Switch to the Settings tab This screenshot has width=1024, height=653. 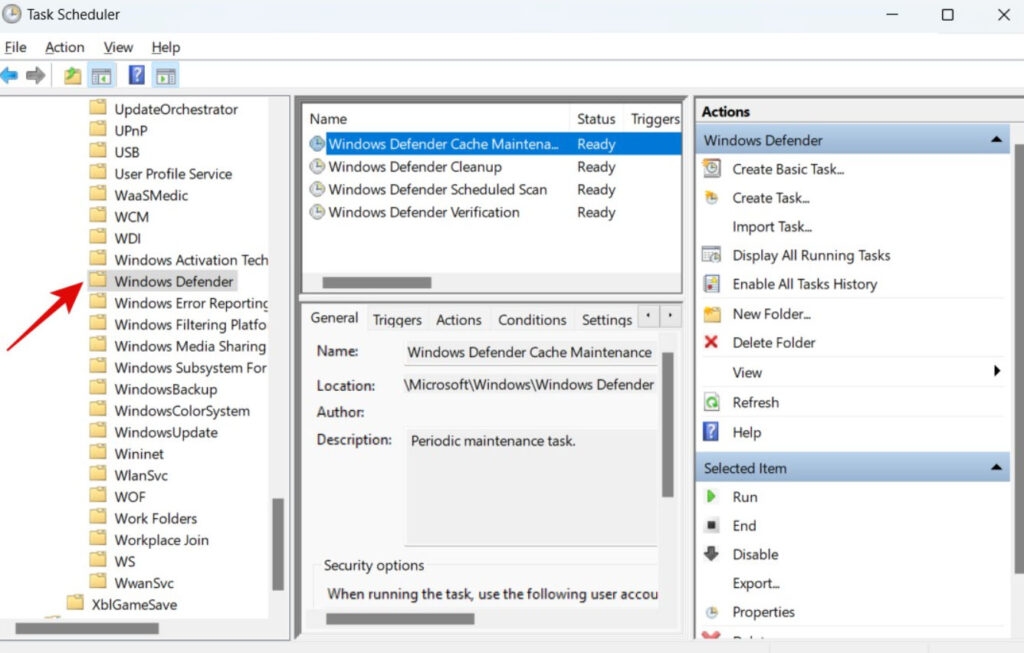[x=607, y=319]
